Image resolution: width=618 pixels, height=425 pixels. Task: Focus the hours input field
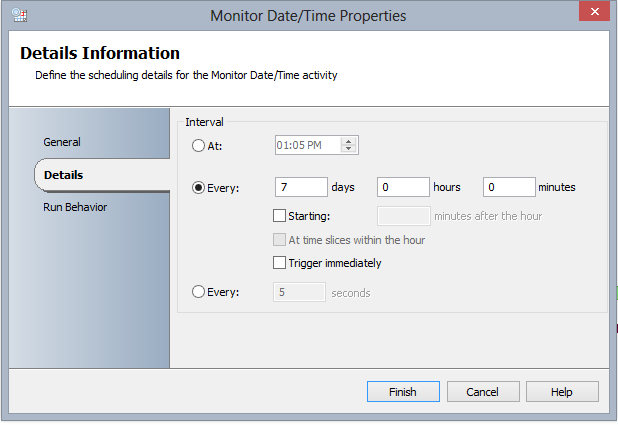403,187
